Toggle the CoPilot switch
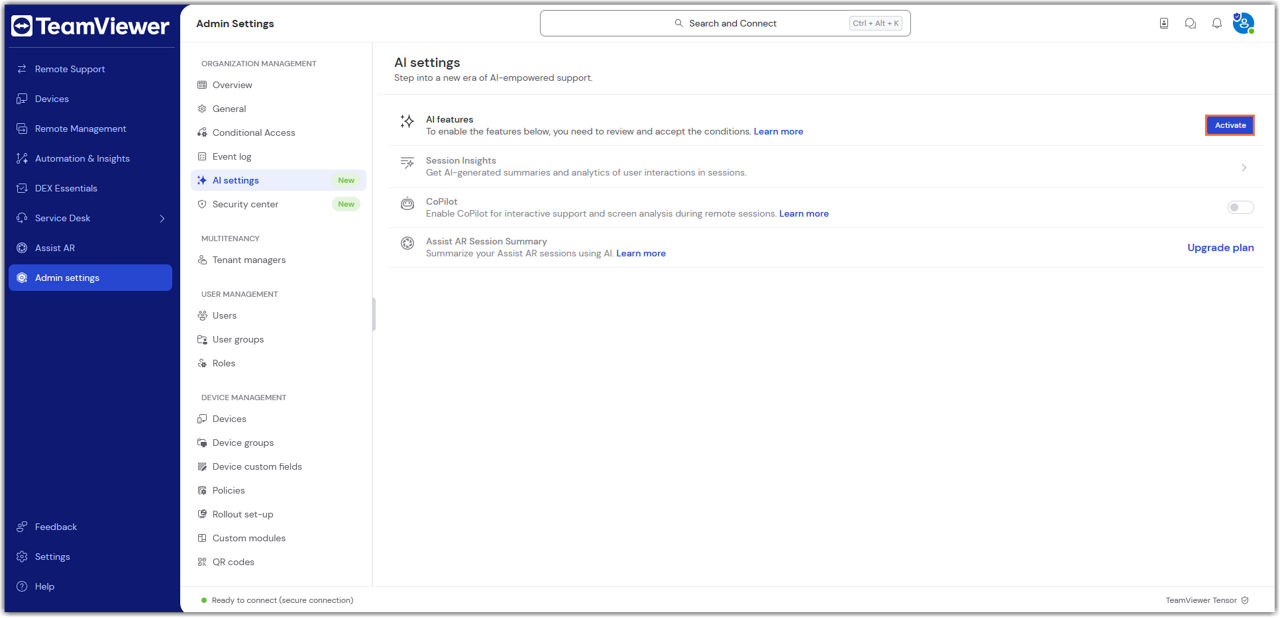1280x618 pixels. 1240,207
